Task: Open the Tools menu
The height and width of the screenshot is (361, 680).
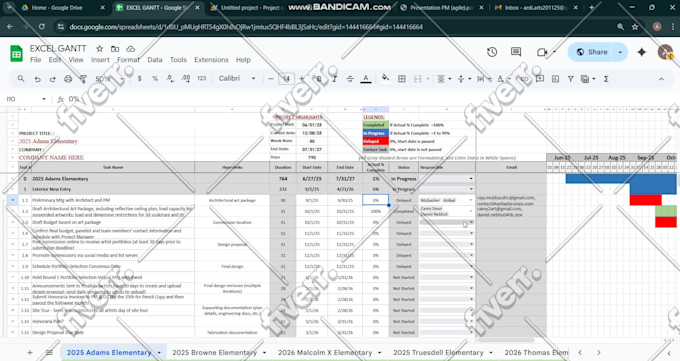Action: [x=178, y=60]
